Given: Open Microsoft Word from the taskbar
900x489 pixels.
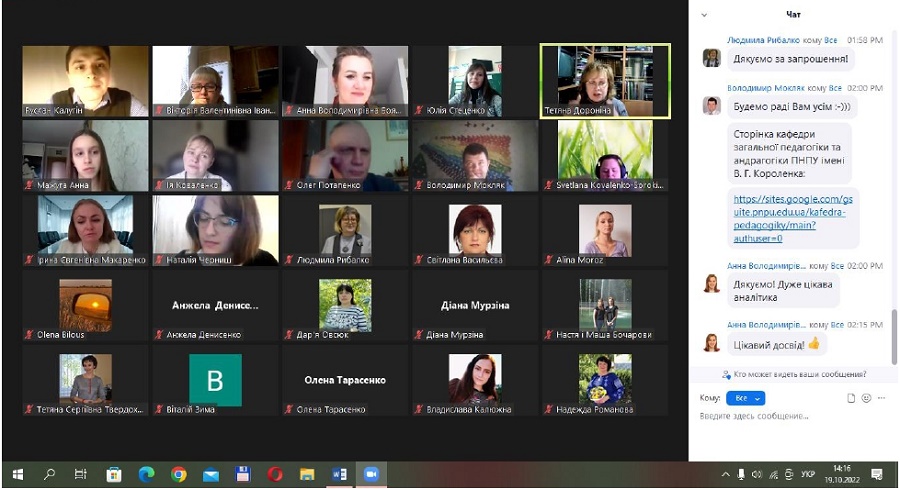Looking at the screenshot, I should click(339, 474).
